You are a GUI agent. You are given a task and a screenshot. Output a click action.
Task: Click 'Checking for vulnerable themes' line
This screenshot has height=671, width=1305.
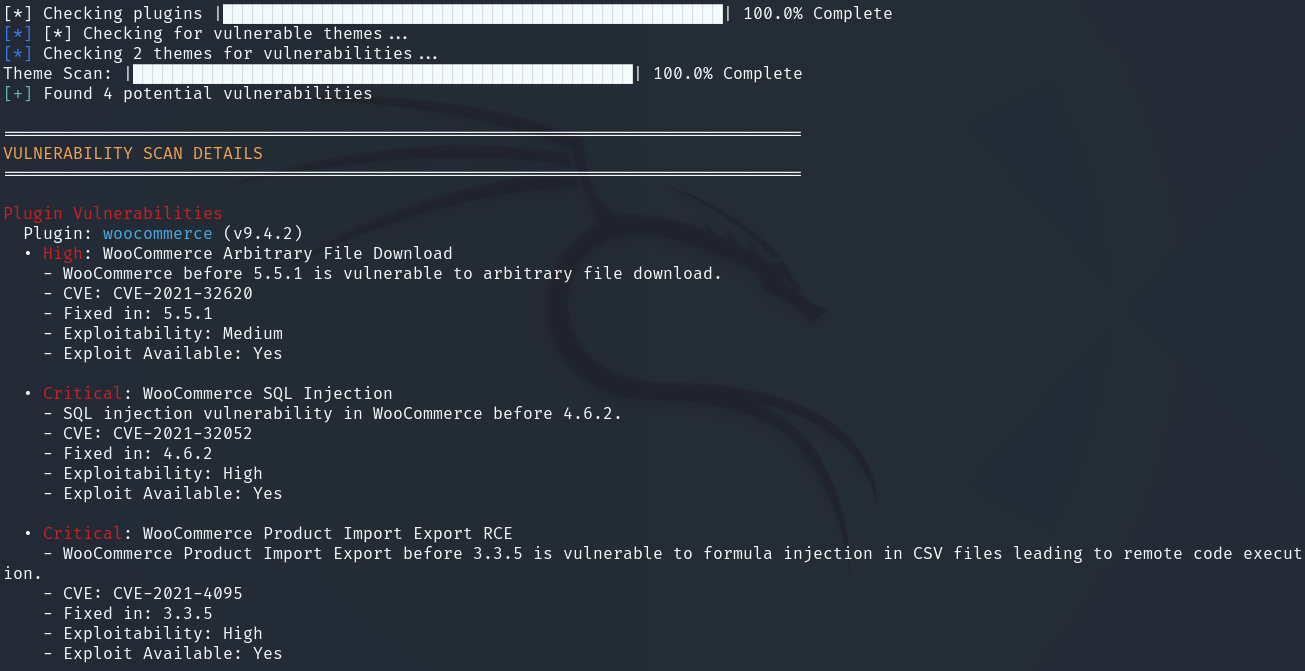point(206,34)
